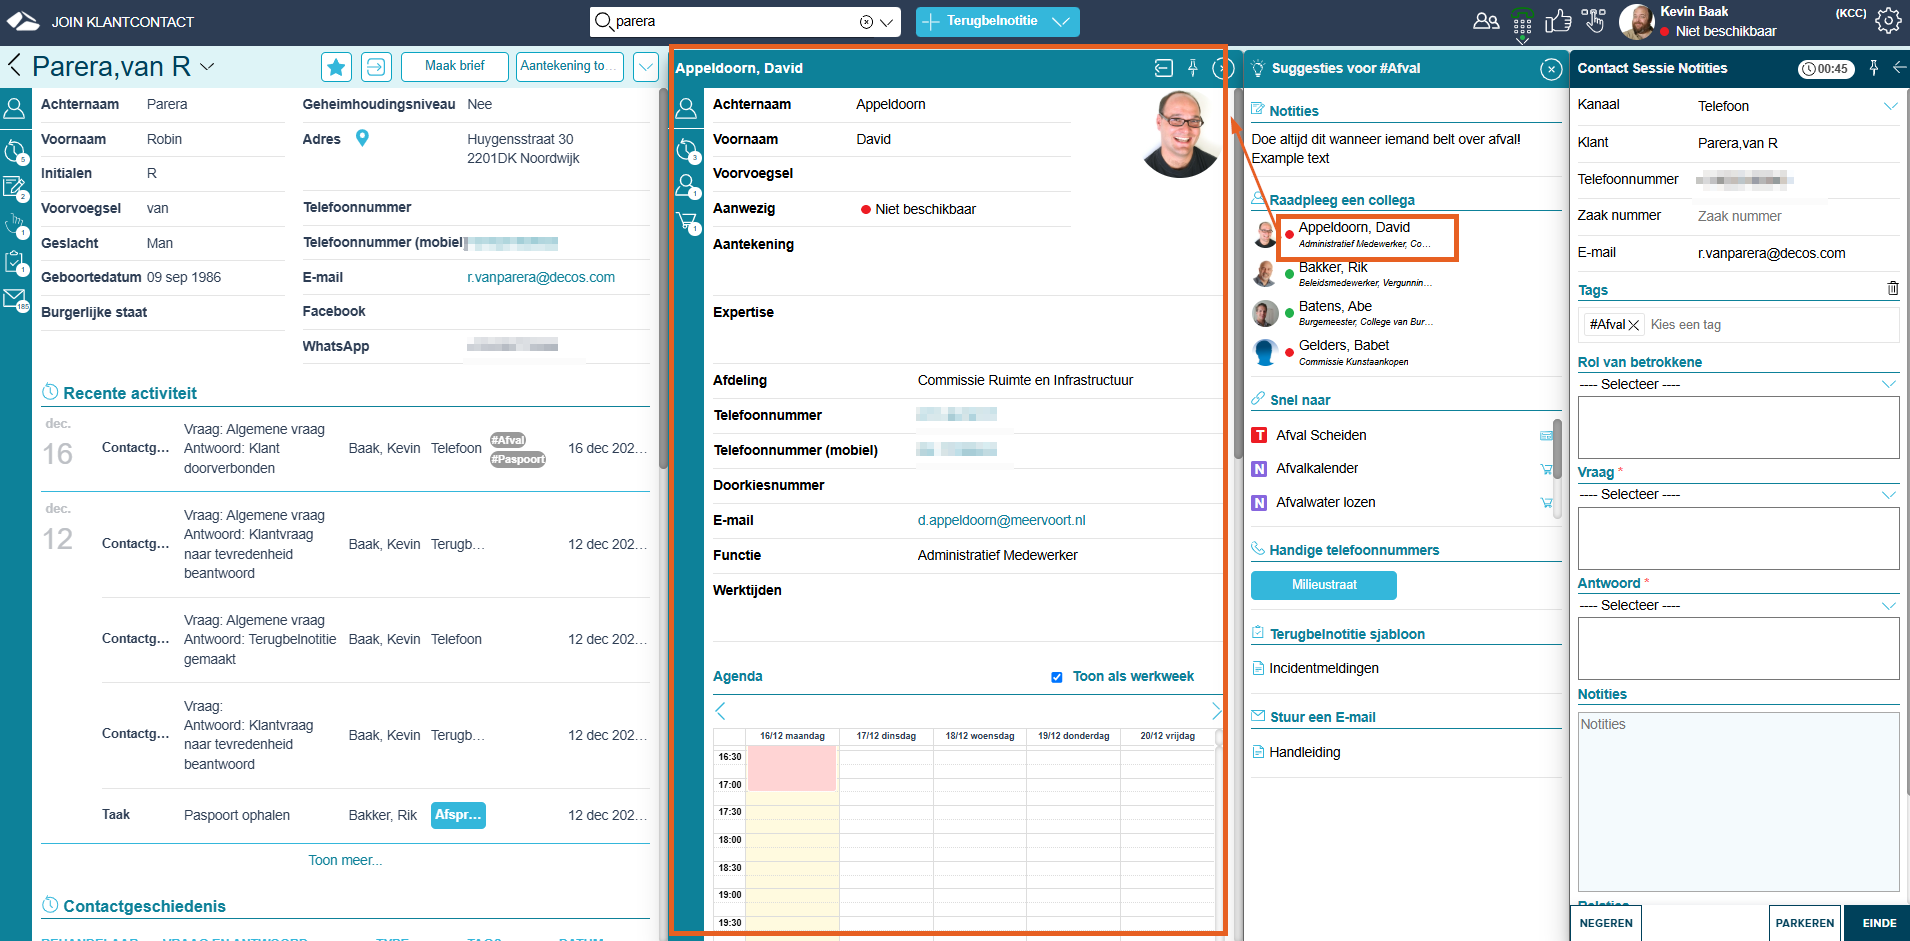Open the hand icon tab in Parera sidebar

tap(15, 225)
